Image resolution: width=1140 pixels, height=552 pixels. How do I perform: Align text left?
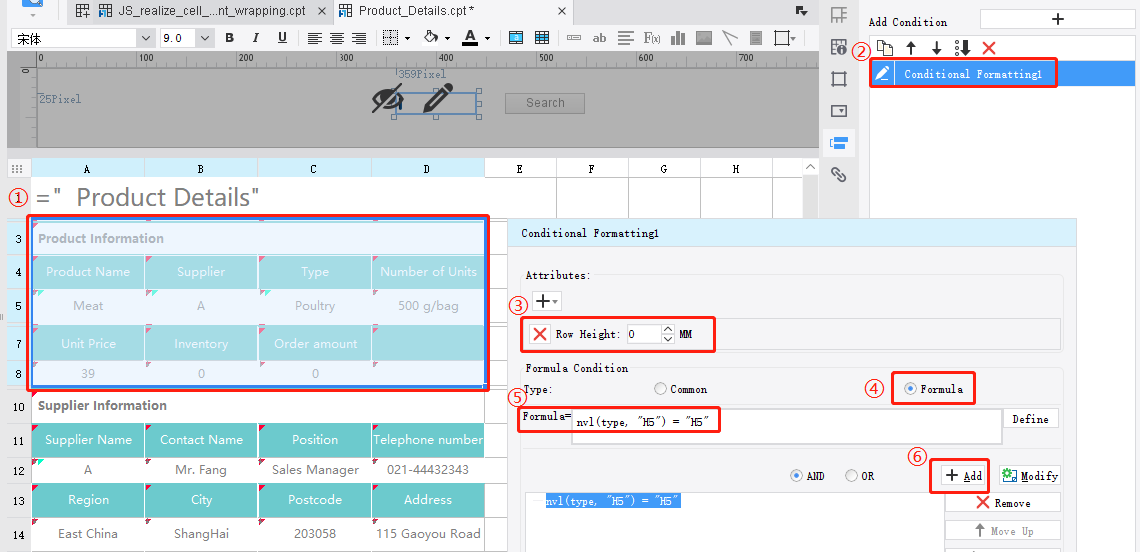(314, 38)
